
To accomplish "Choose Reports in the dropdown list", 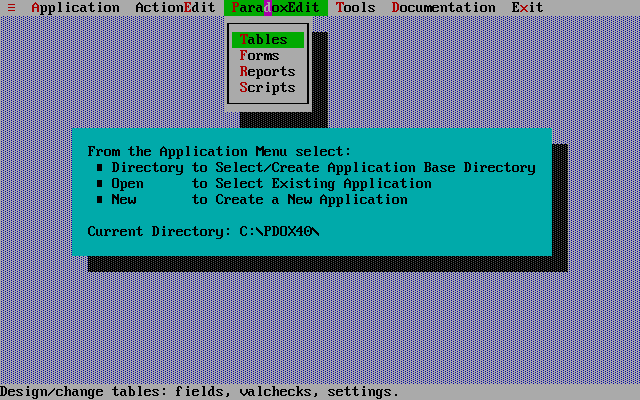I will tap(268, 71).
